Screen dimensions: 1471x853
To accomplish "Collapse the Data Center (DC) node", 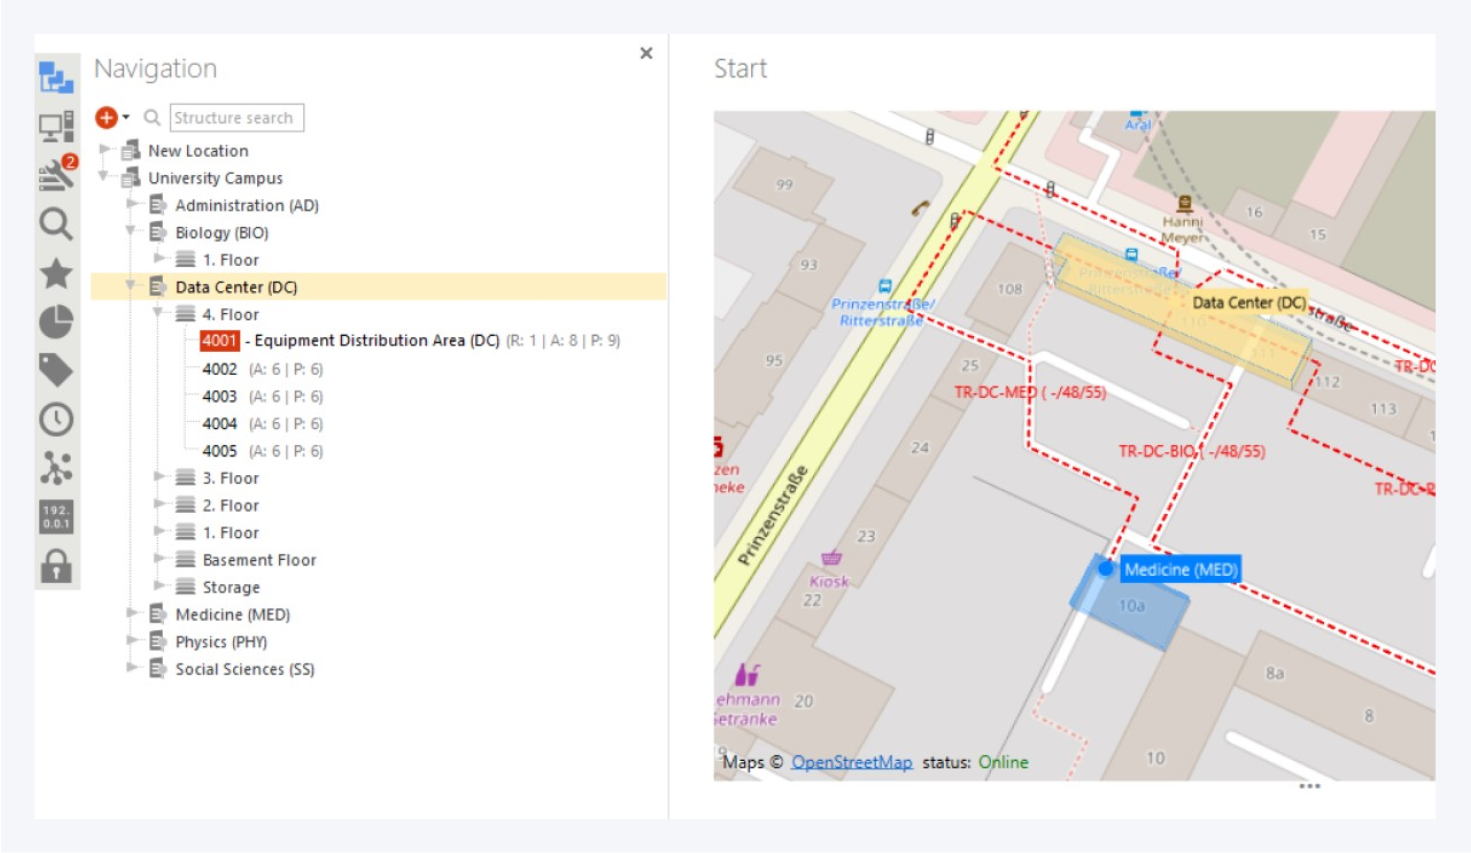I will pyautogui.click(x=130, y=287).
